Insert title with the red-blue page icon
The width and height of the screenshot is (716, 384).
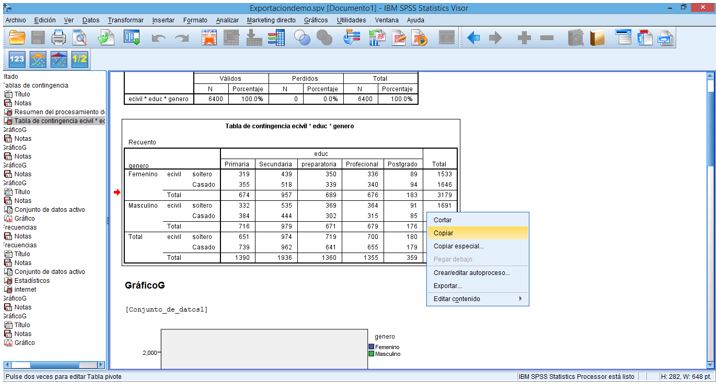pyautogui.click(x=645, y=37)
